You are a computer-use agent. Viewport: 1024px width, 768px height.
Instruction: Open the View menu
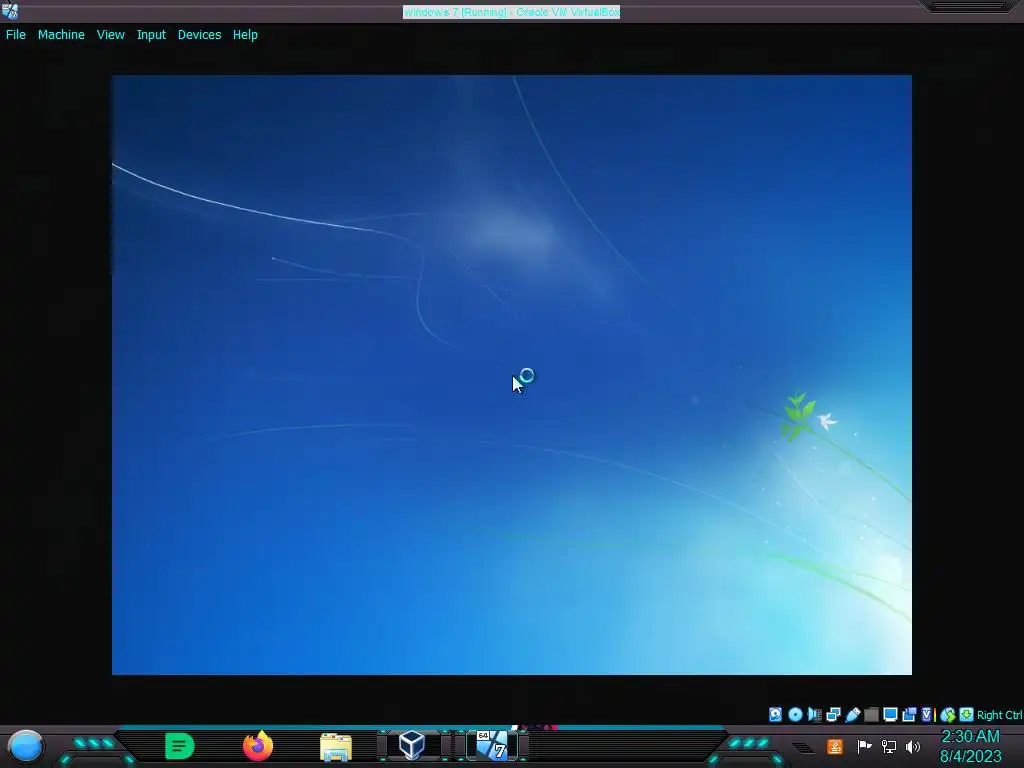click(110, 35)
